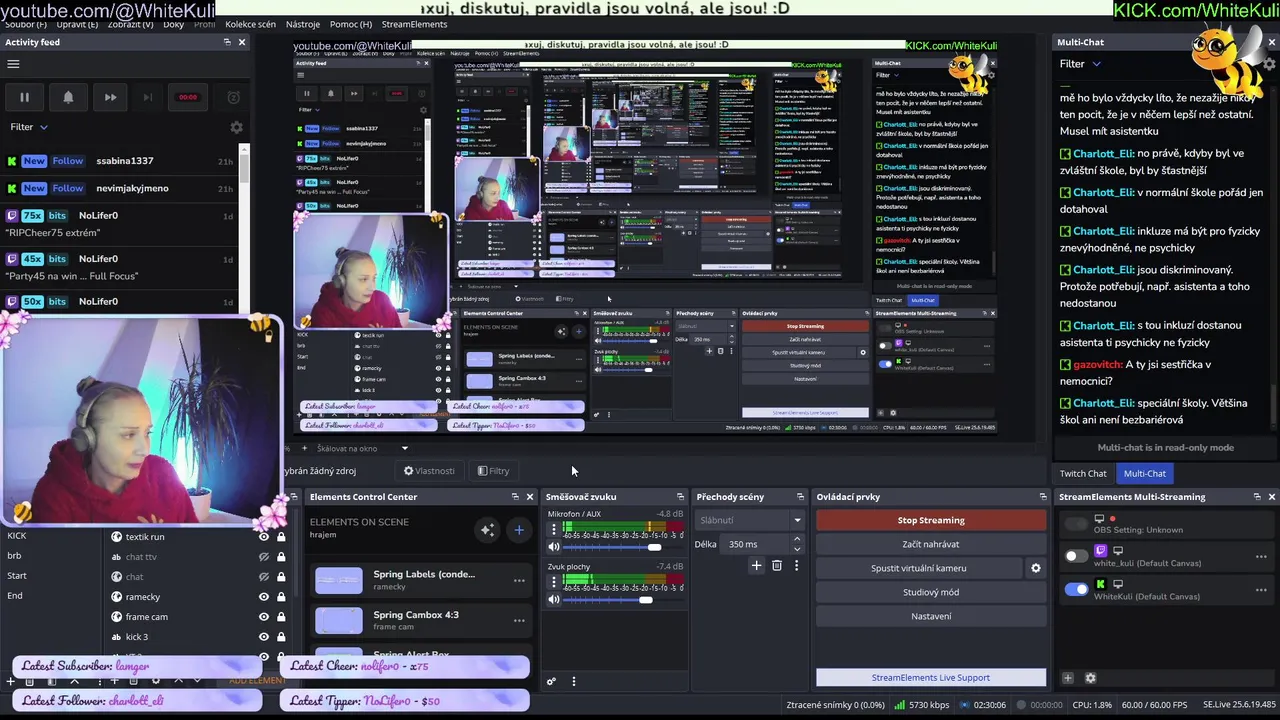Add new element with plus icon
Screen dimensions: 1280x720
coord(519,530)
